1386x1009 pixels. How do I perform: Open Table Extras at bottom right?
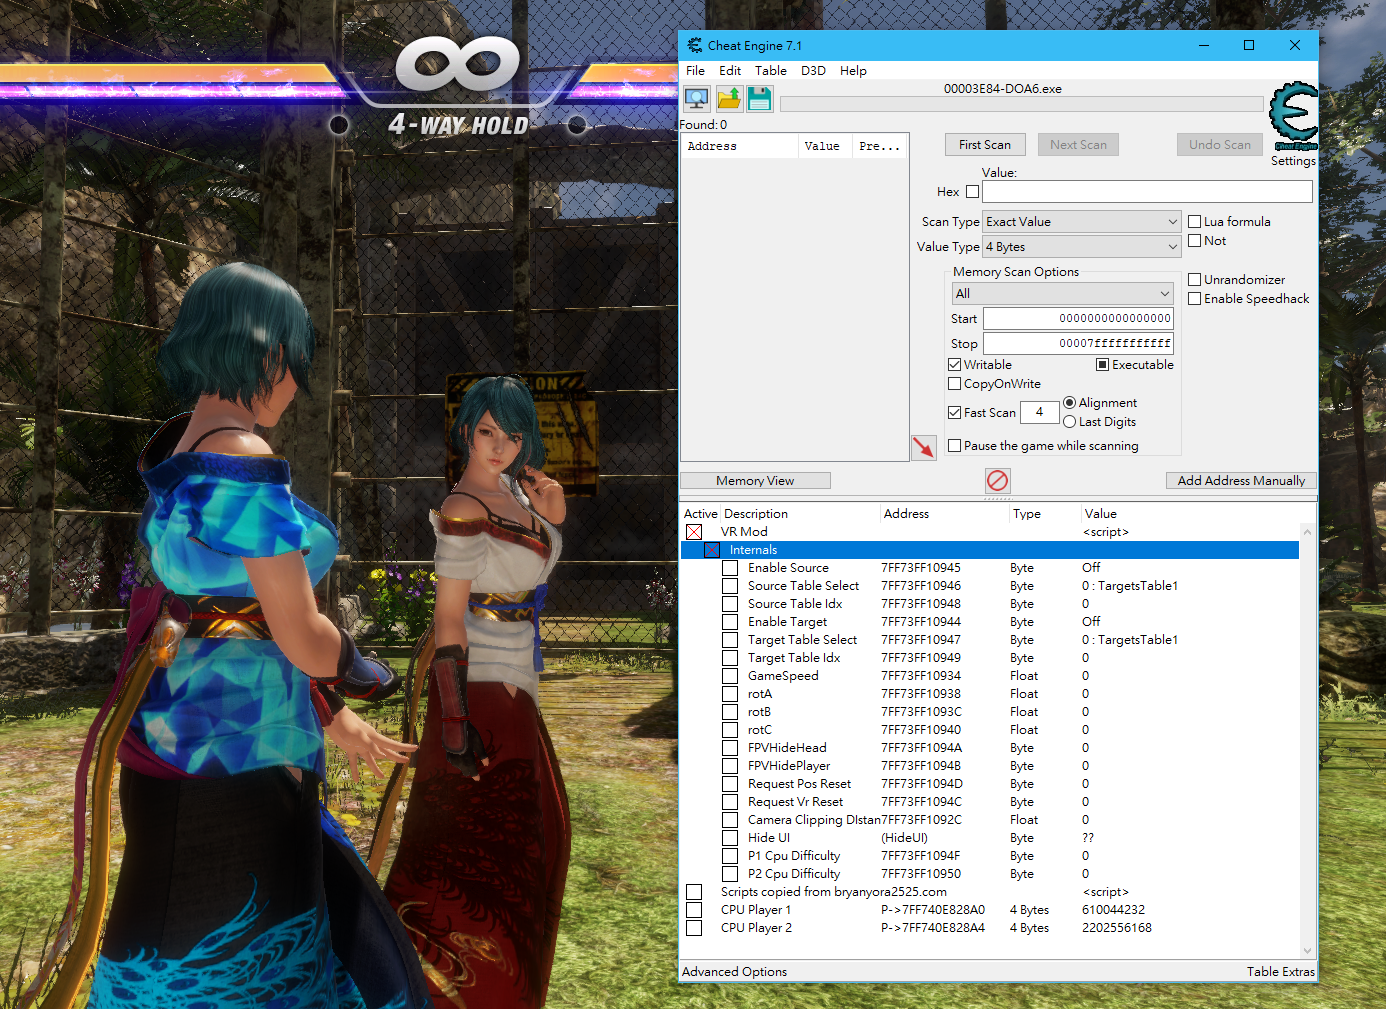pos(1281,971)
